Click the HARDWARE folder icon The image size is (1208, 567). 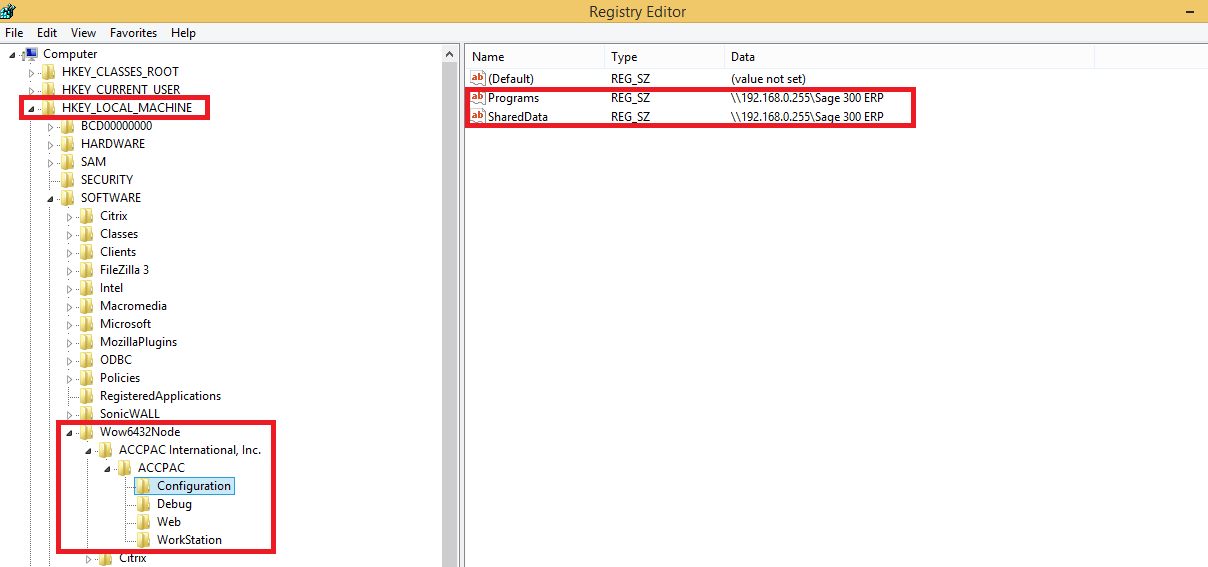coord(68,144)
